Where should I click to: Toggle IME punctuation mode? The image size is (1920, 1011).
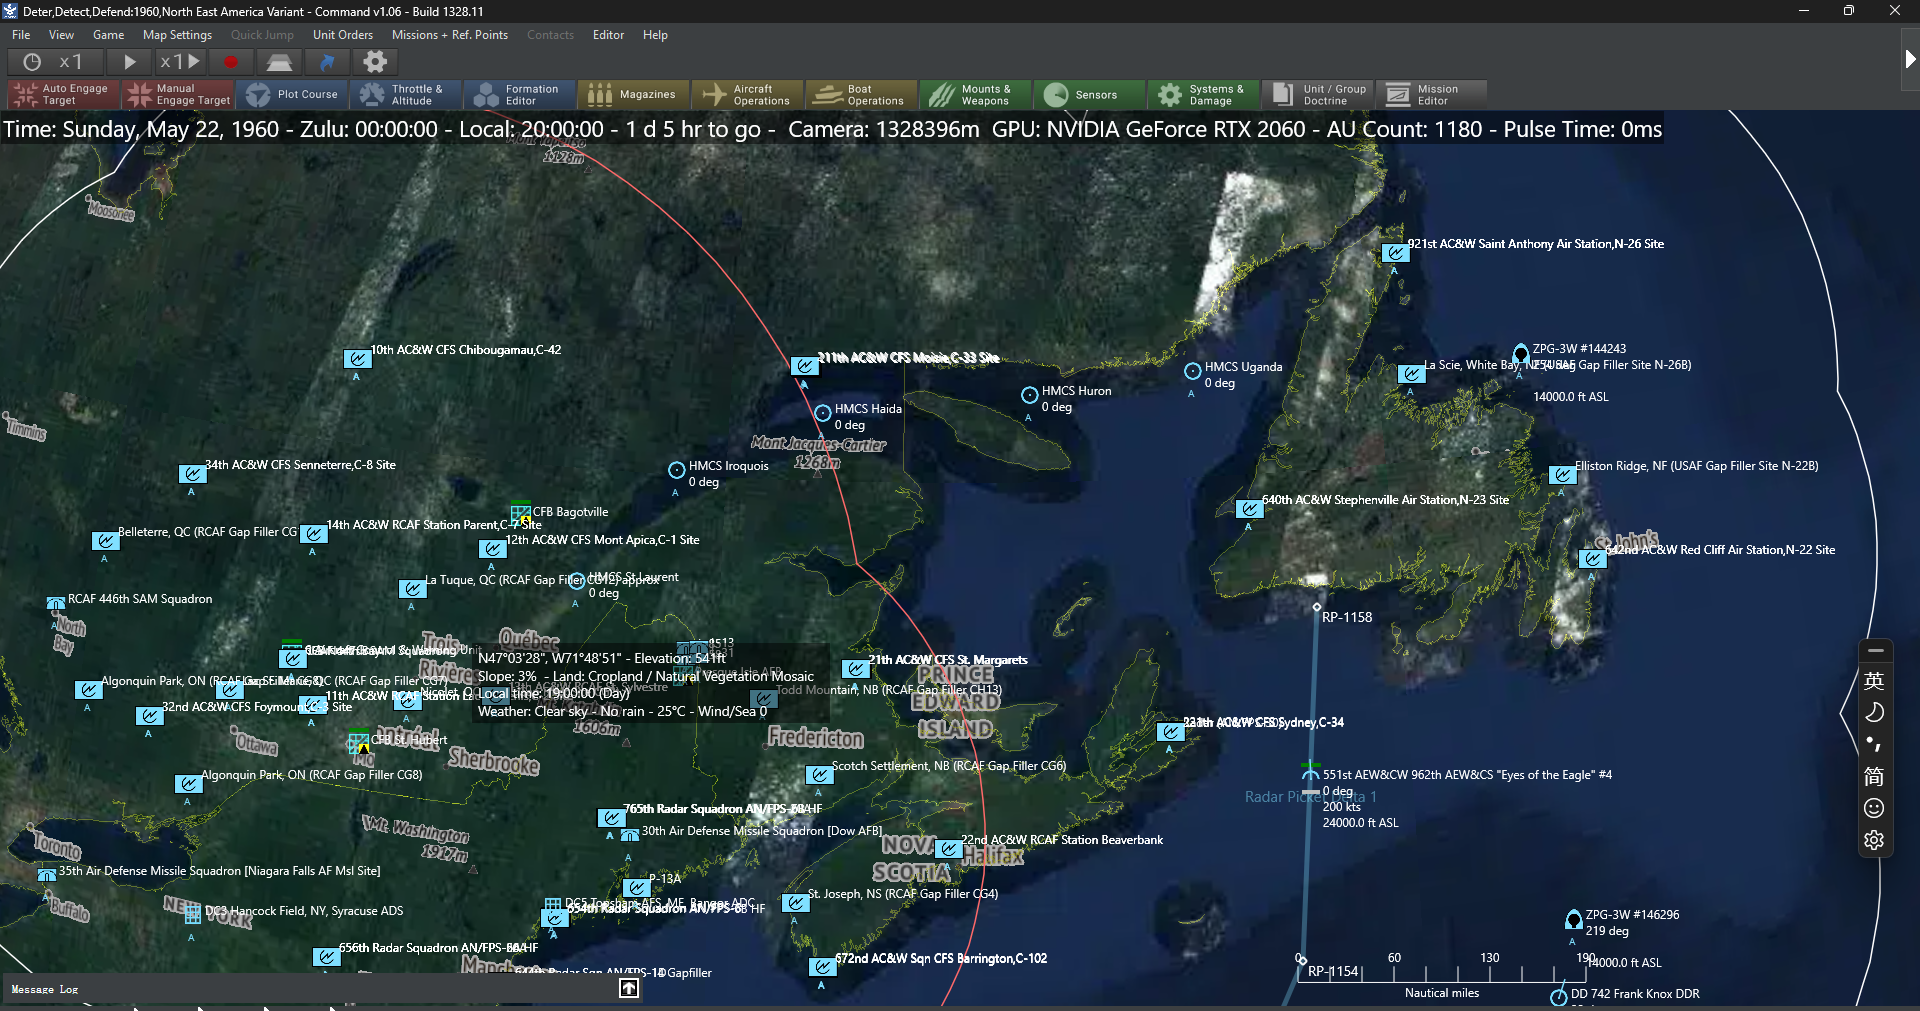1874,744
